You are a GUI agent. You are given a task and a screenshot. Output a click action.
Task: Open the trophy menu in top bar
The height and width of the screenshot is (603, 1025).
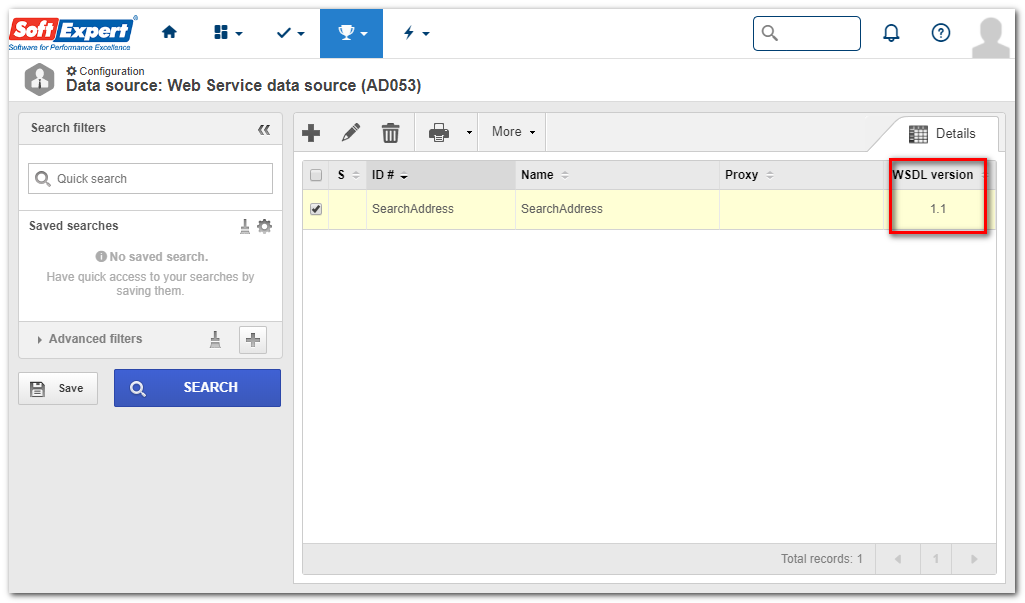[x=352, y=33]
